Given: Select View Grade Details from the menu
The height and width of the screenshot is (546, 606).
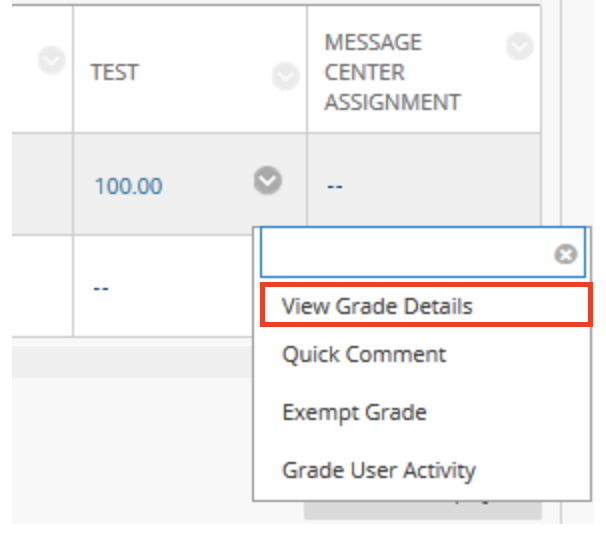Looking at the screenshot, I should [x=377, y=306].
